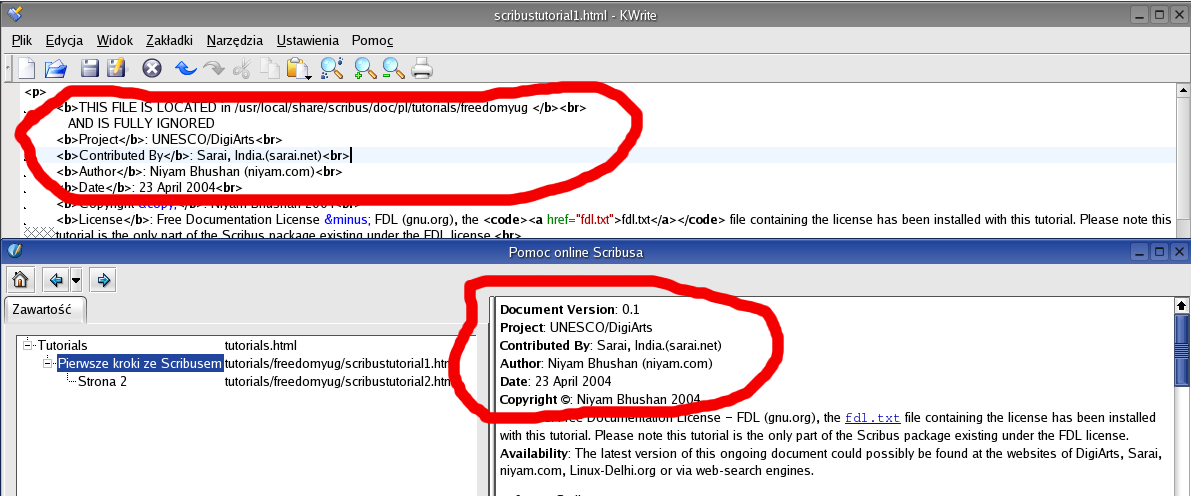Viewport: 1191px width, 496px height.
Task: Zoom in using the plus magnifier
Action: 365,68
